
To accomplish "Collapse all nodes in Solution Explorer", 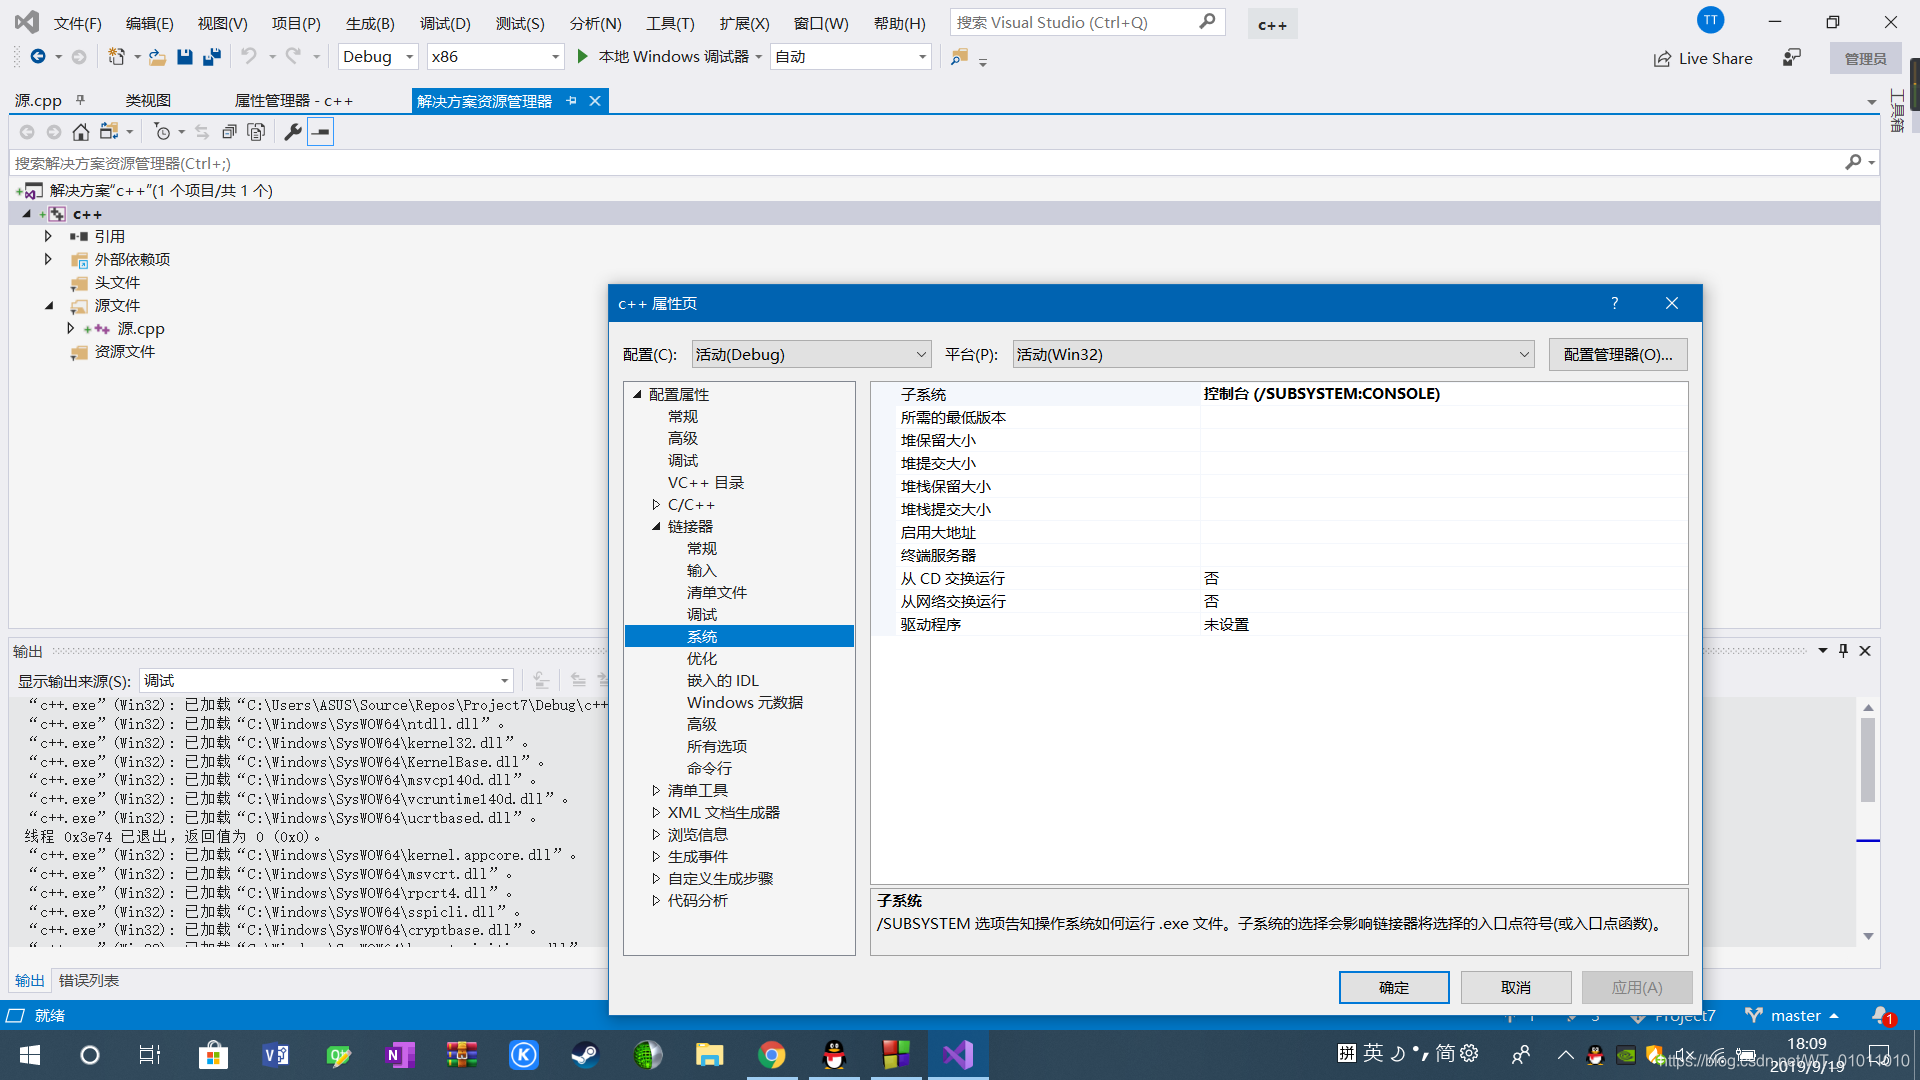I will pyautogui.click(x=229, y=132).
